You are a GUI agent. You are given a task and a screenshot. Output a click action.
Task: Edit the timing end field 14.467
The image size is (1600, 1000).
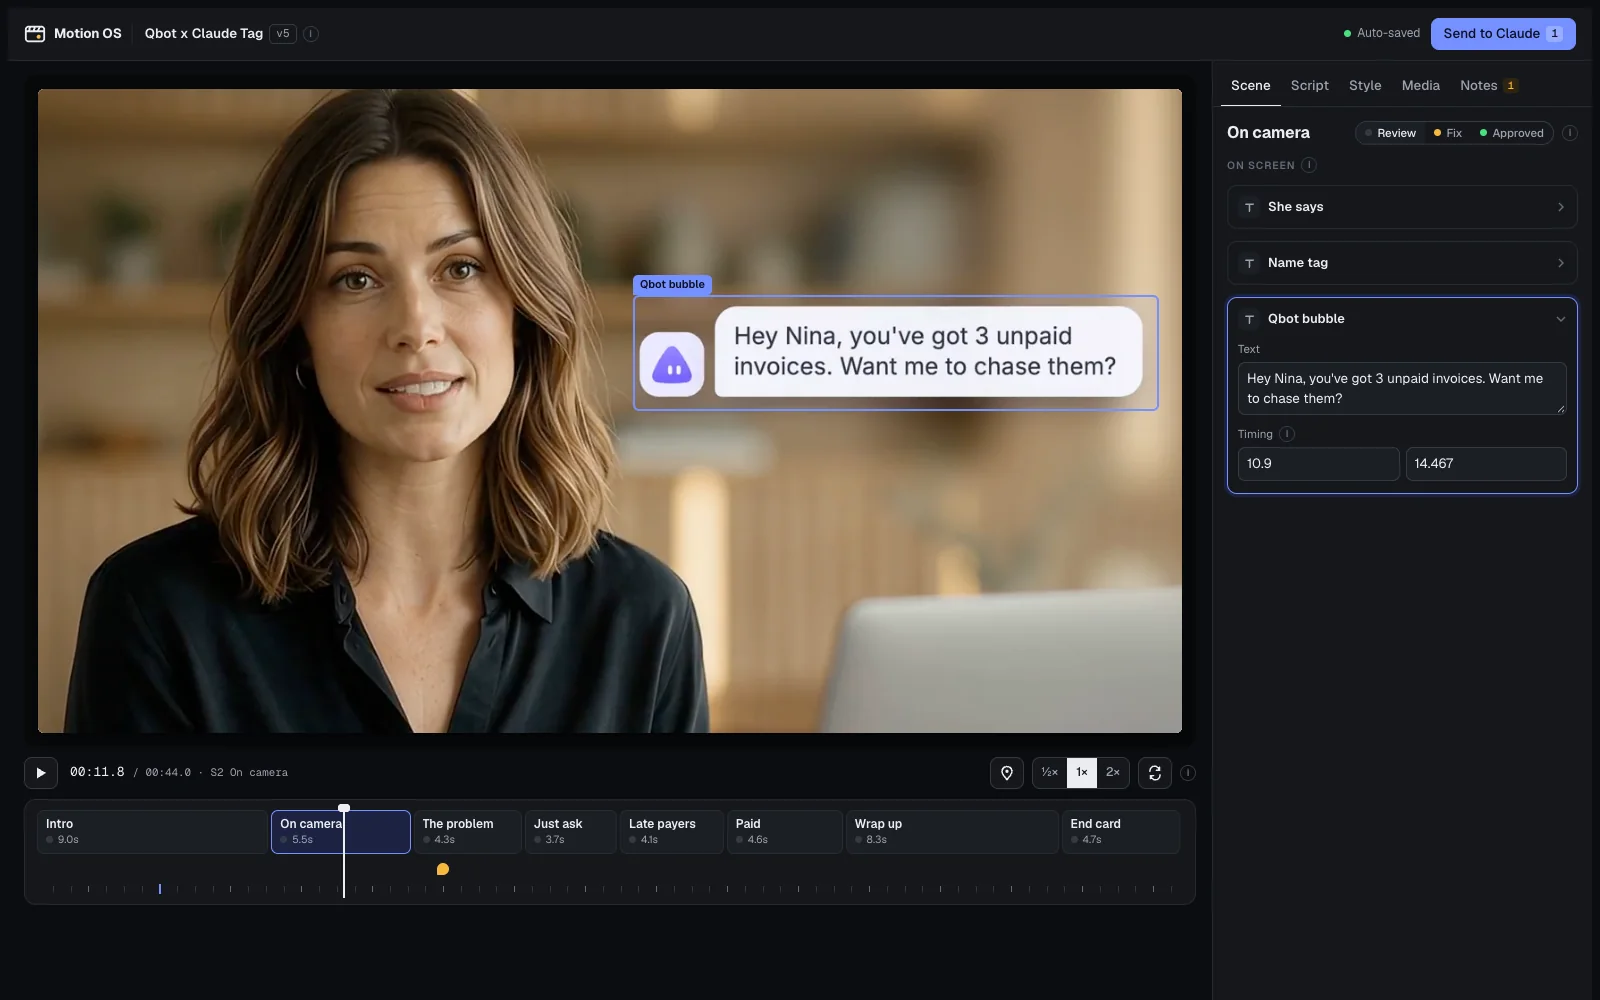1486,464
